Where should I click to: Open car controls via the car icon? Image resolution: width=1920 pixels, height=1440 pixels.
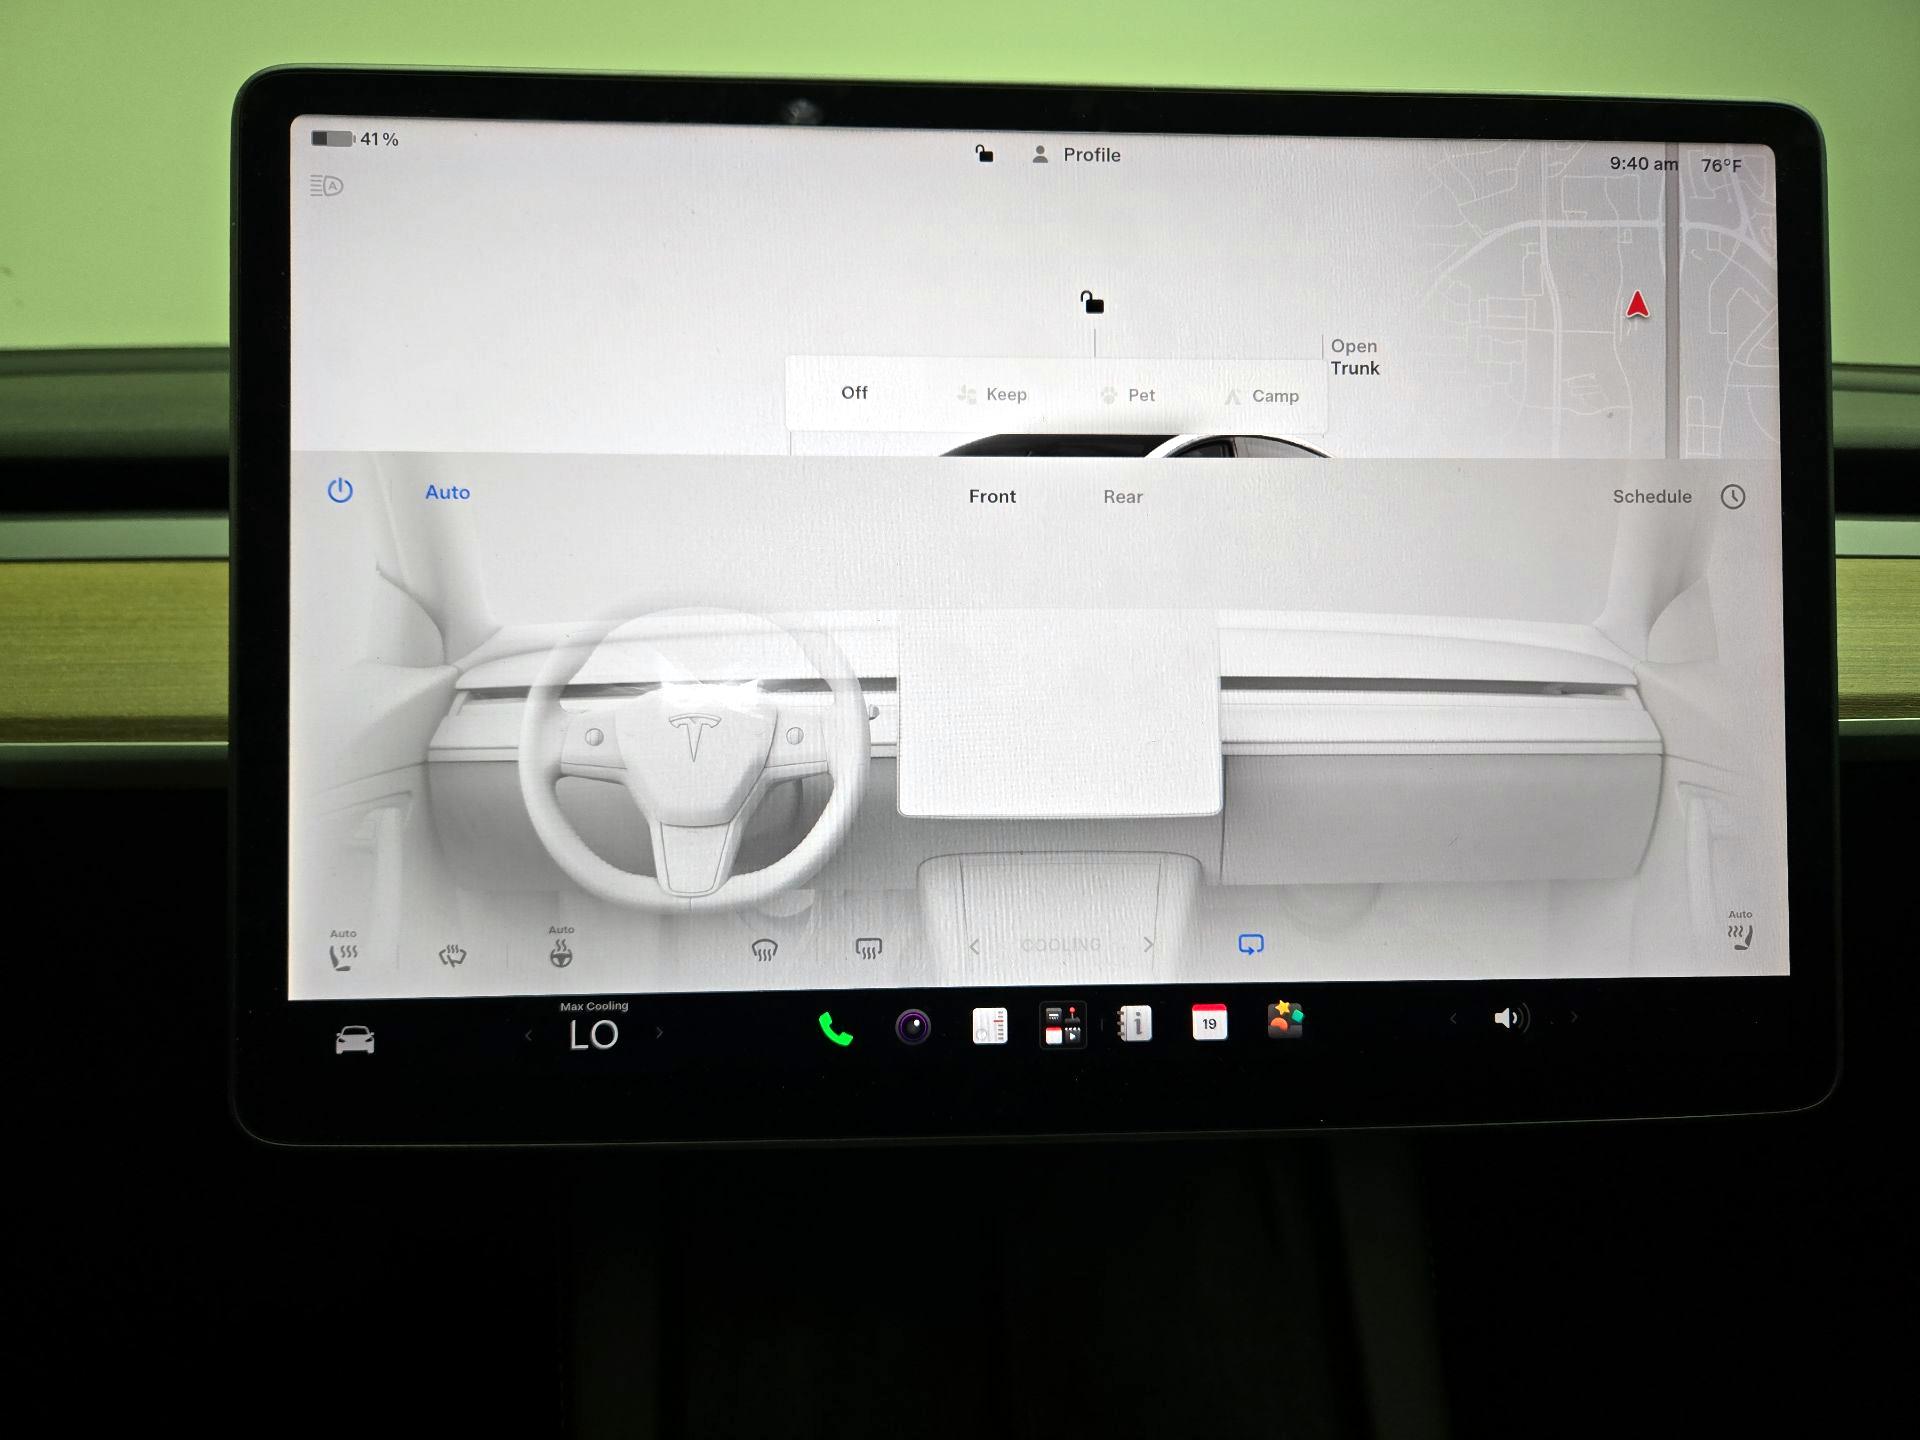coord(355,1040)
